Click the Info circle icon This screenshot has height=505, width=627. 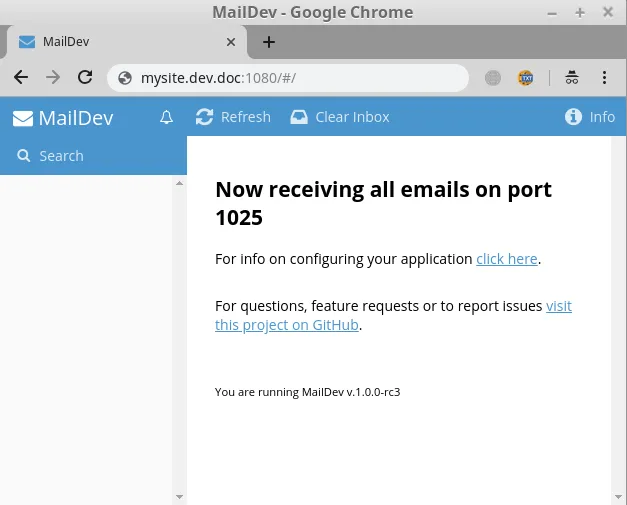(x=573, y=117)
